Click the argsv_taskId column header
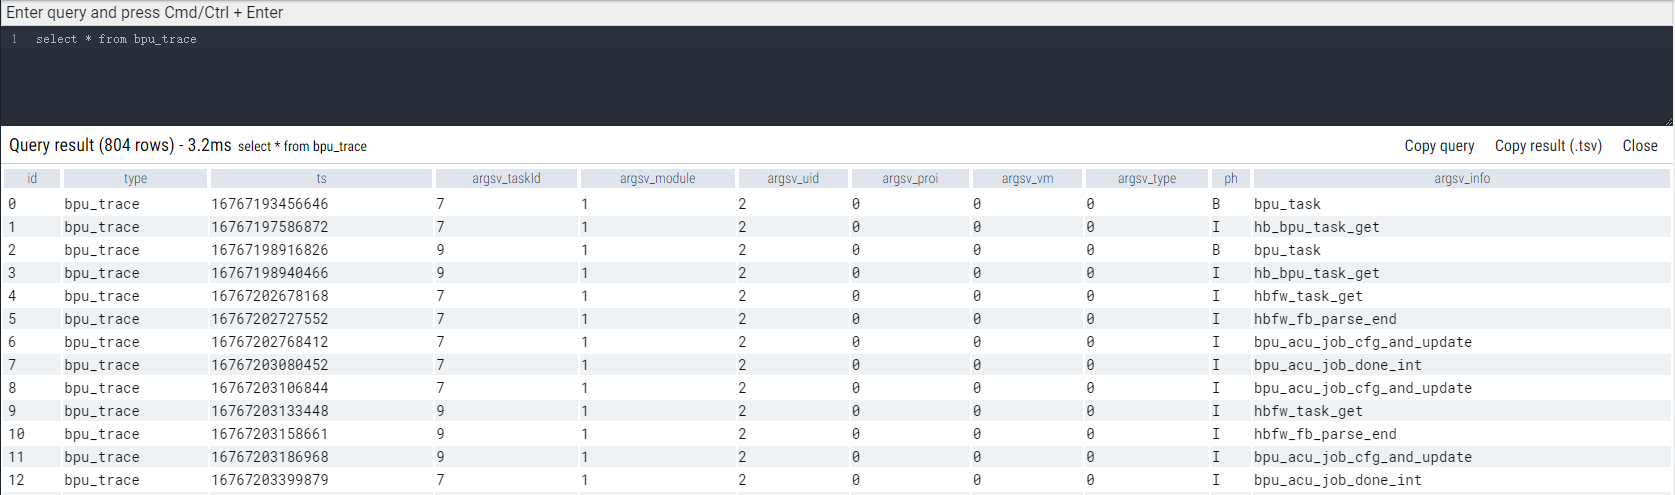This screenshot has height=495, width=1675. 506,179
